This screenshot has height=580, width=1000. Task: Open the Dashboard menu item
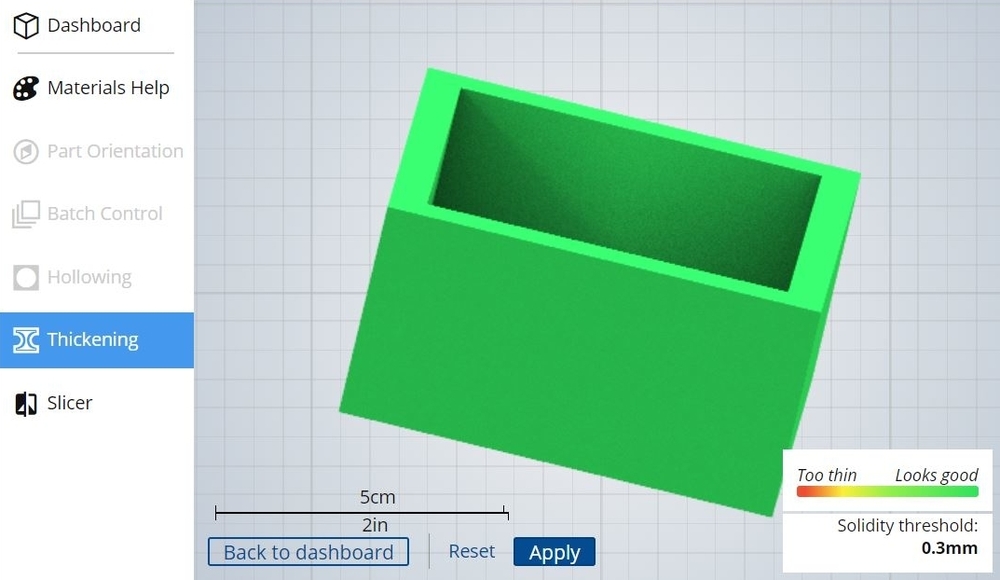pyautogui.click(x=94, y=26)
